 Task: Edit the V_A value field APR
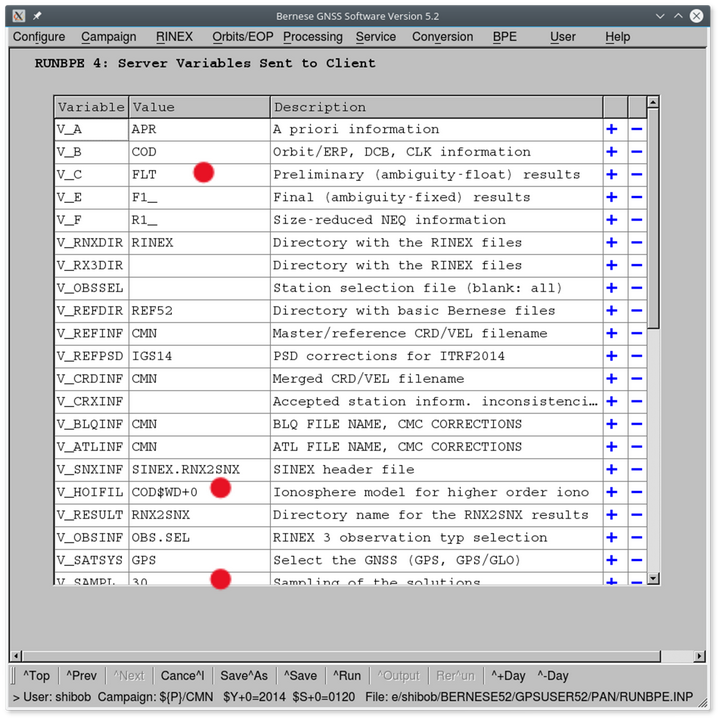(199, 129)
